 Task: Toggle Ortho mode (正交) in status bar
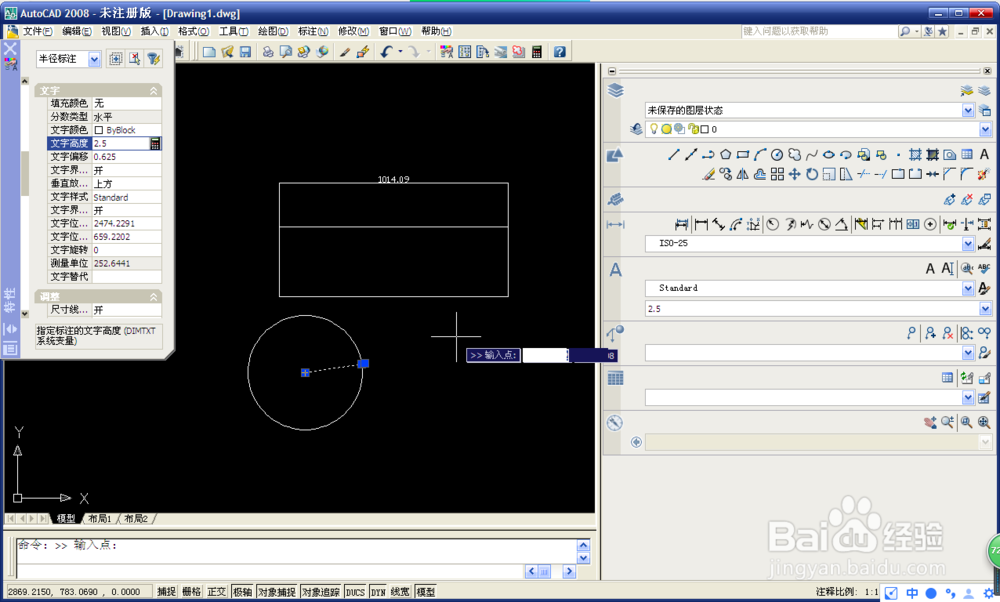pyautogui.click(x=217, y=592)
